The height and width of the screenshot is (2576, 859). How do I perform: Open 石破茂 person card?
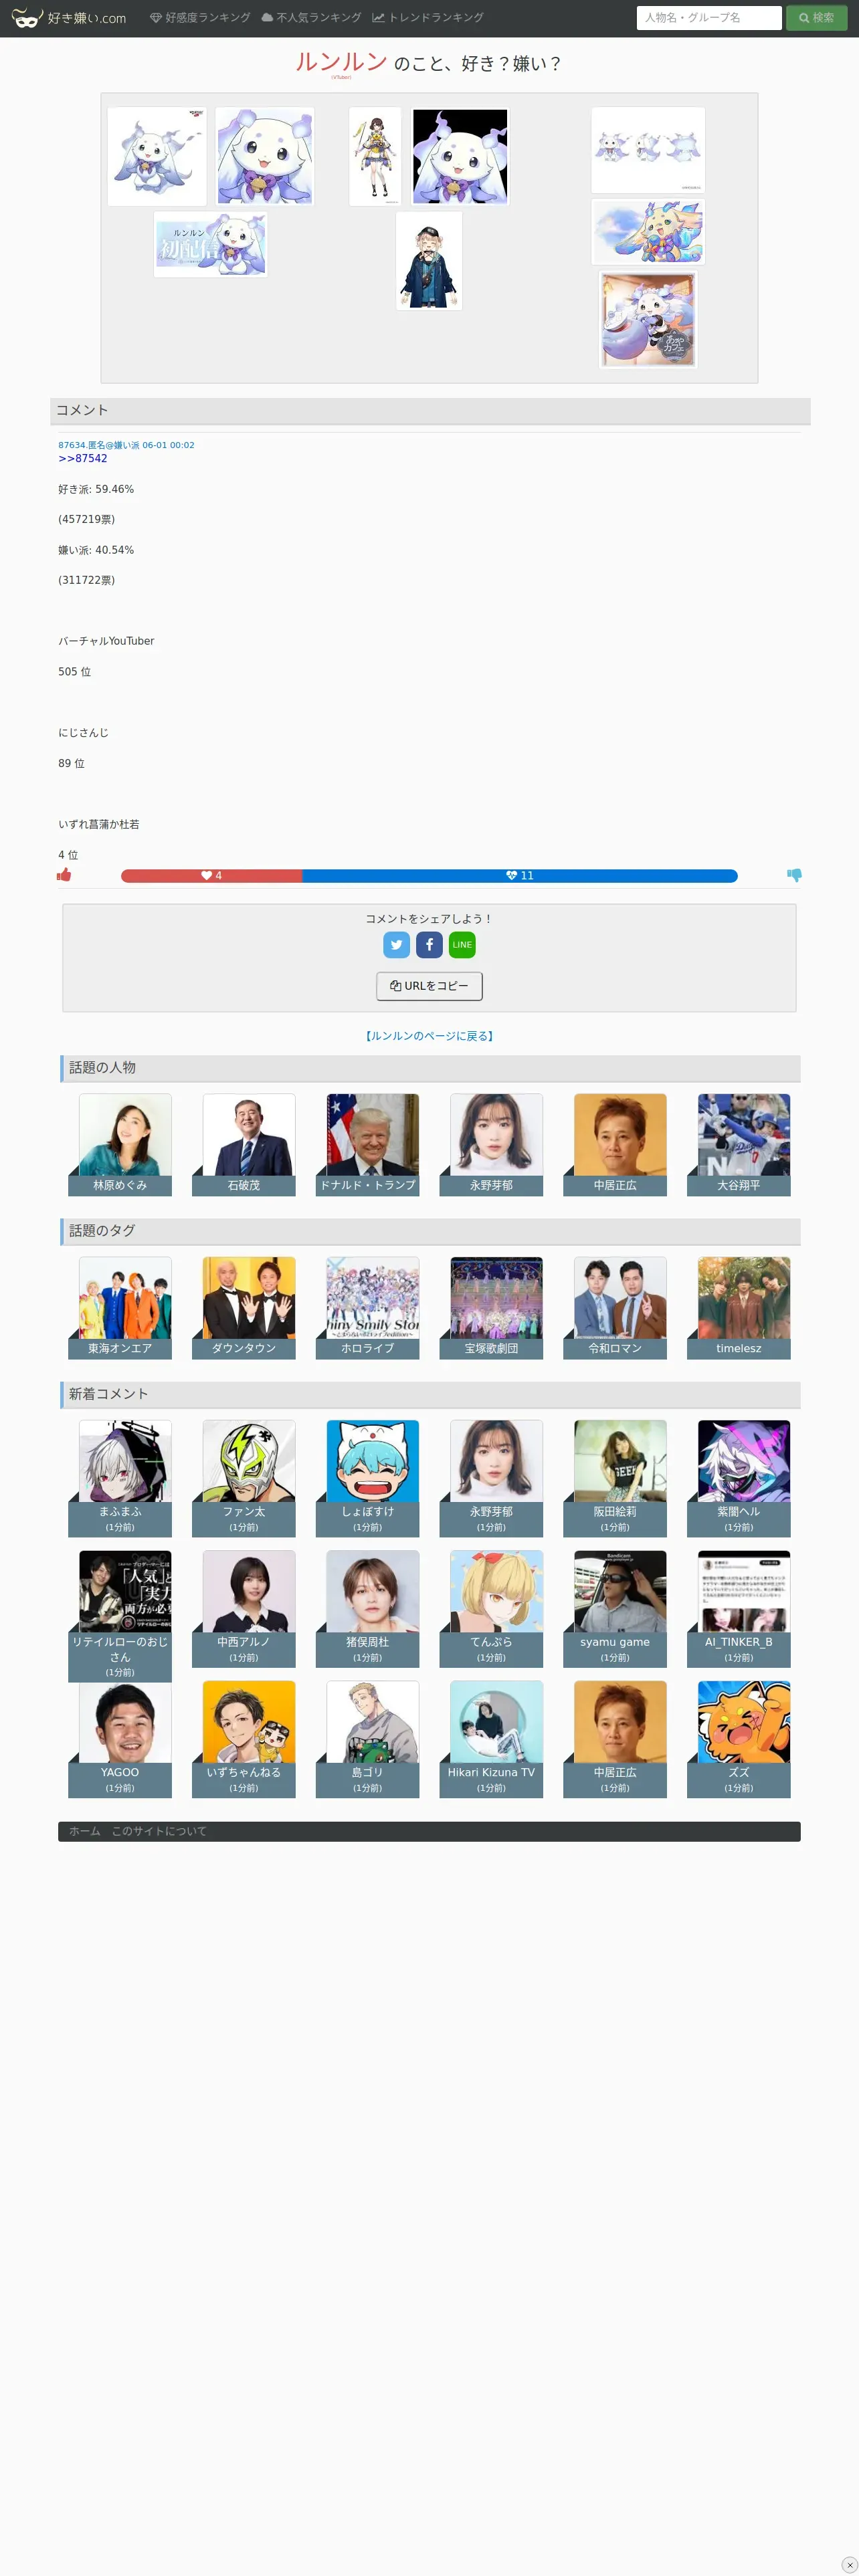244,1145
